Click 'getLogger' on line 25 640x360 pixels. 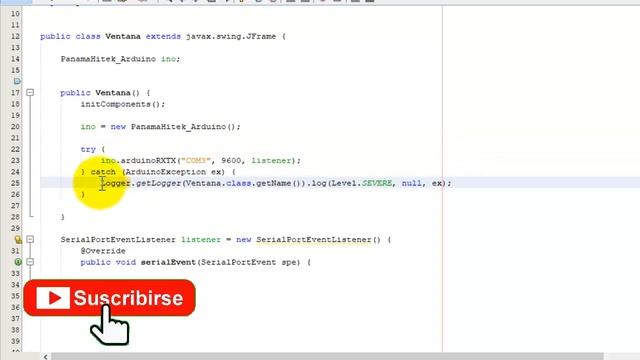158,183
